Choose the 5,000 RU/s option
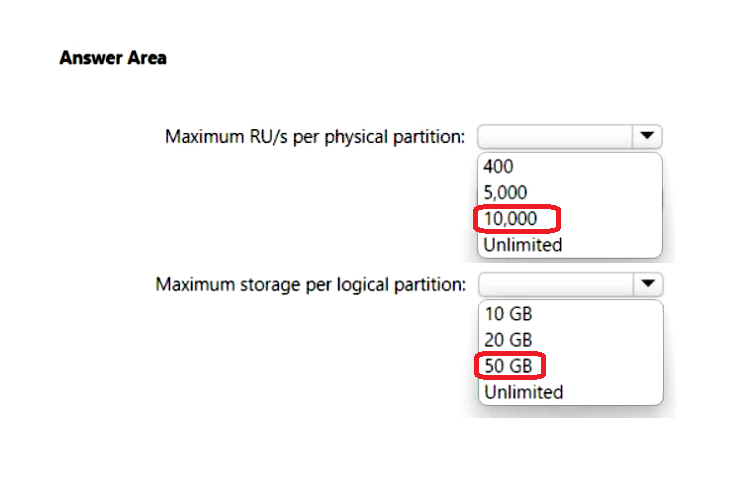Screen dimensions: 755x485 point(505,193)
